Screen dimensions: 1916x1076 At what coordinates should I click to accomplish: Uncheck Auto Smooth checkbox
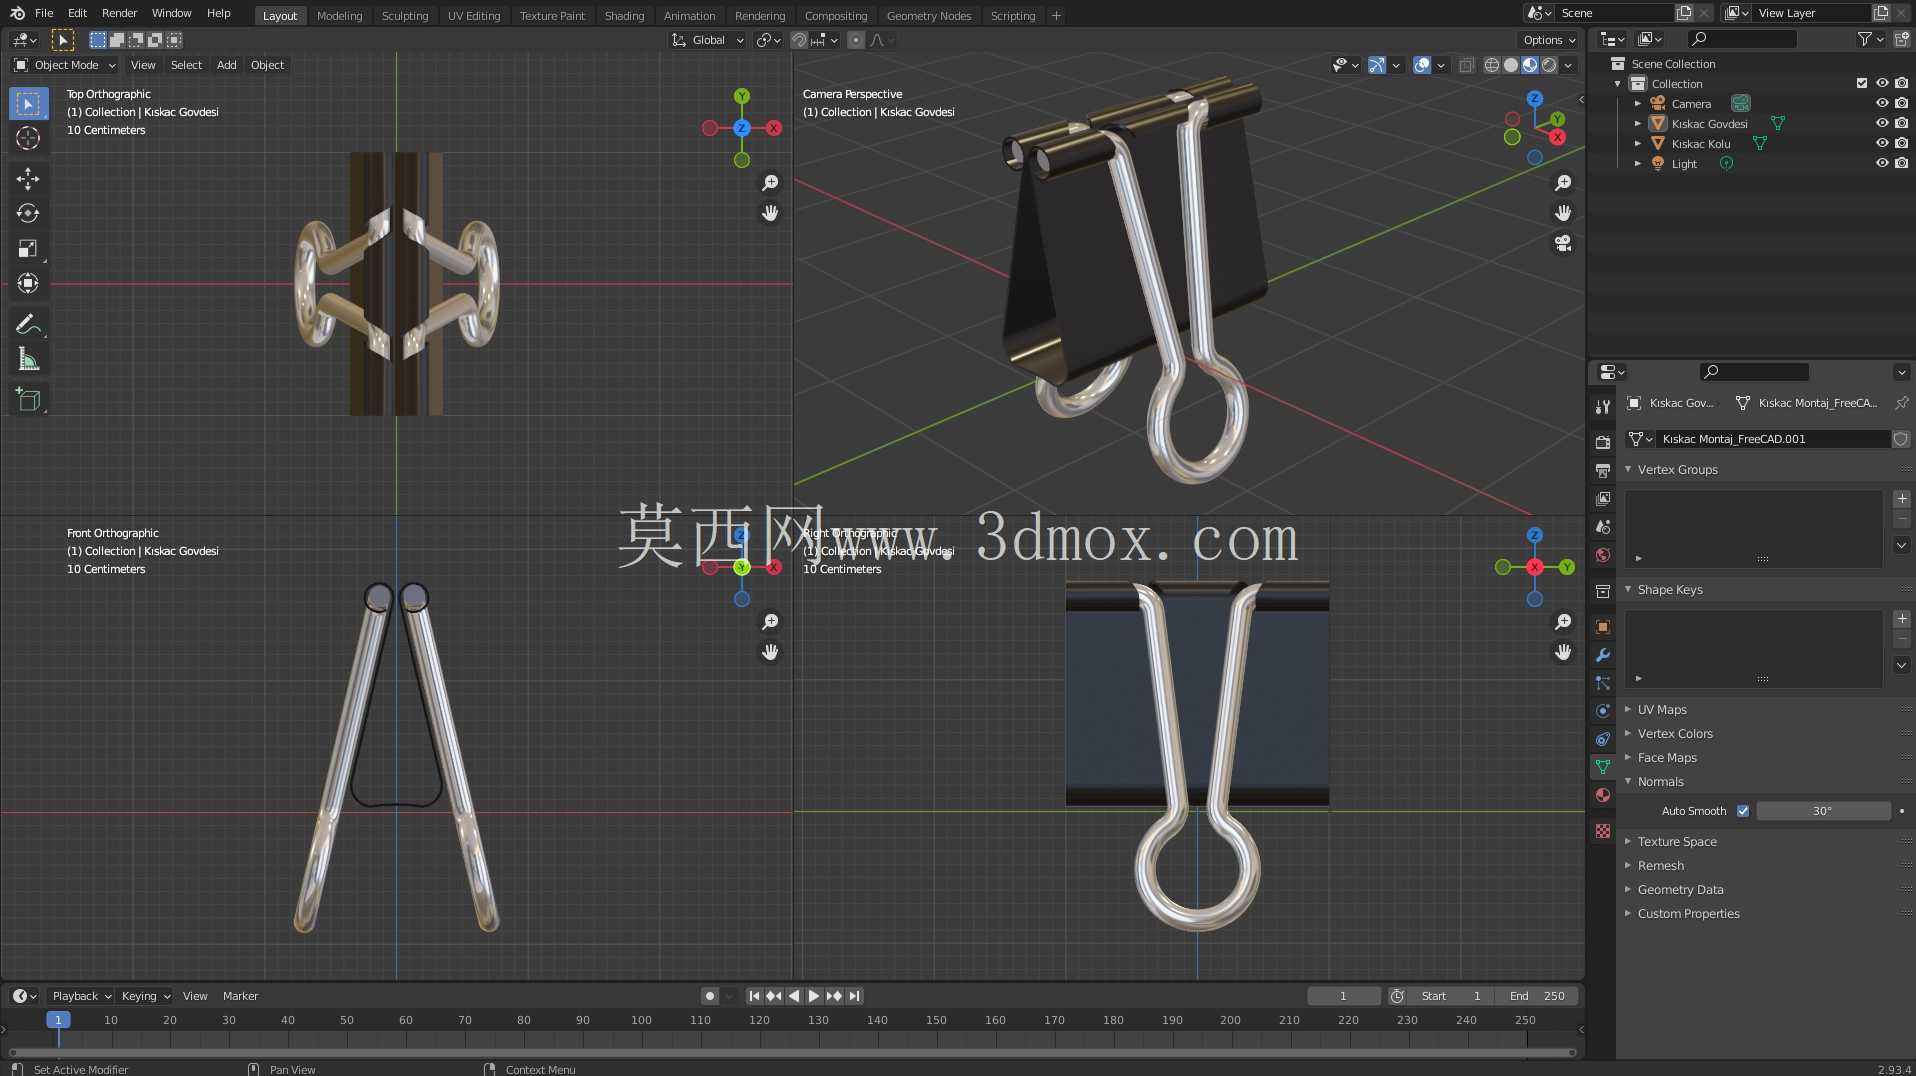(x=1743, y=811)
